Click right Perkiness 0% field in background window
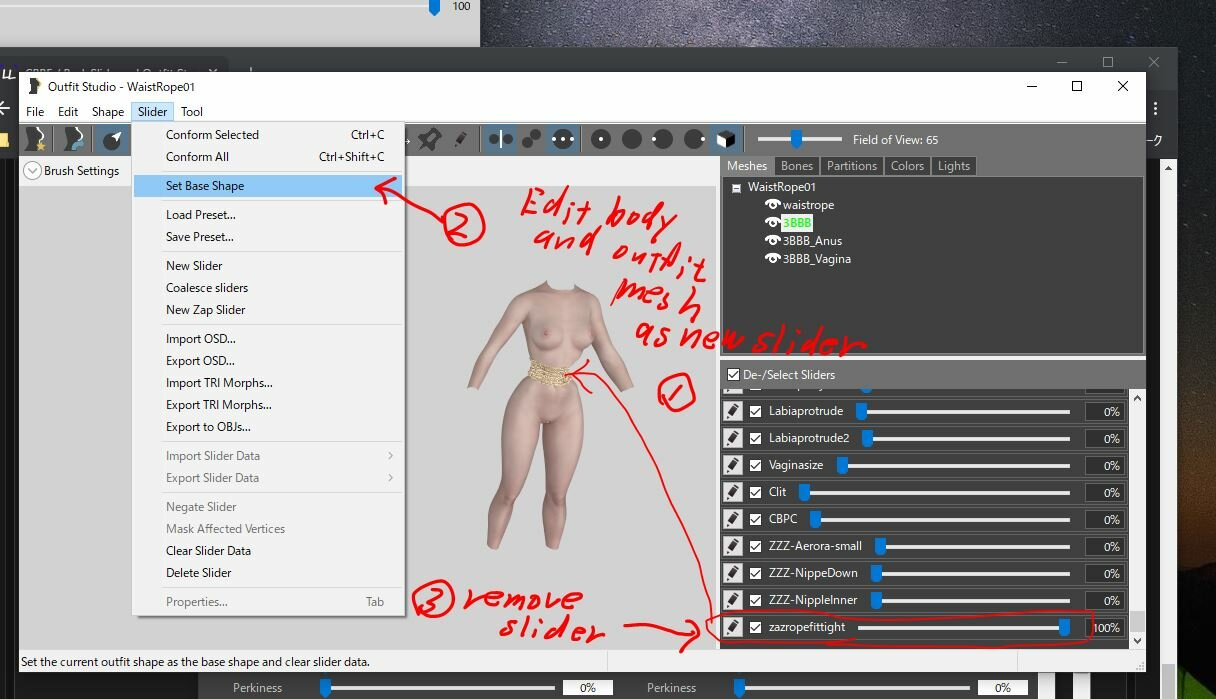 click(x=1002, y=688)
